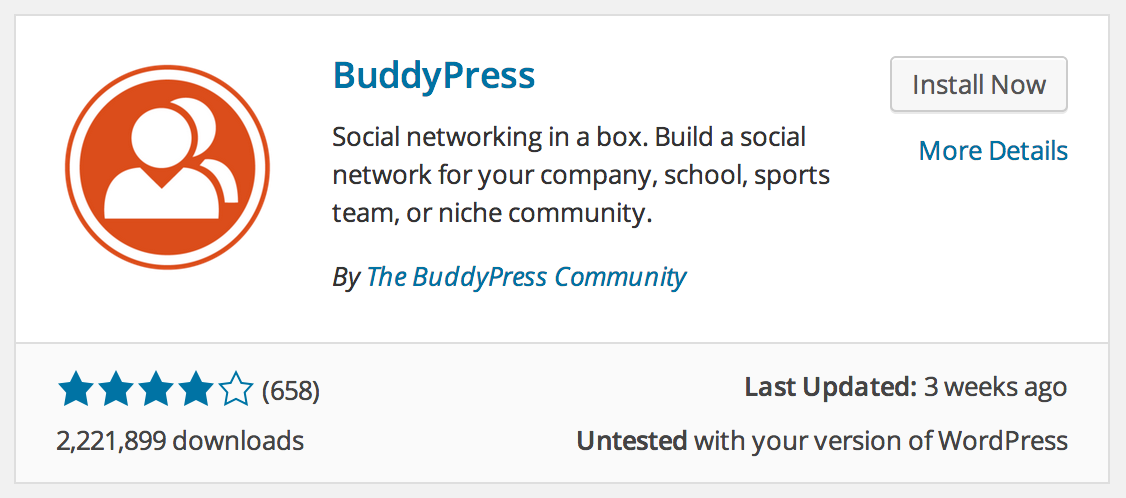Open the More Details link

[x=992, y=151]
